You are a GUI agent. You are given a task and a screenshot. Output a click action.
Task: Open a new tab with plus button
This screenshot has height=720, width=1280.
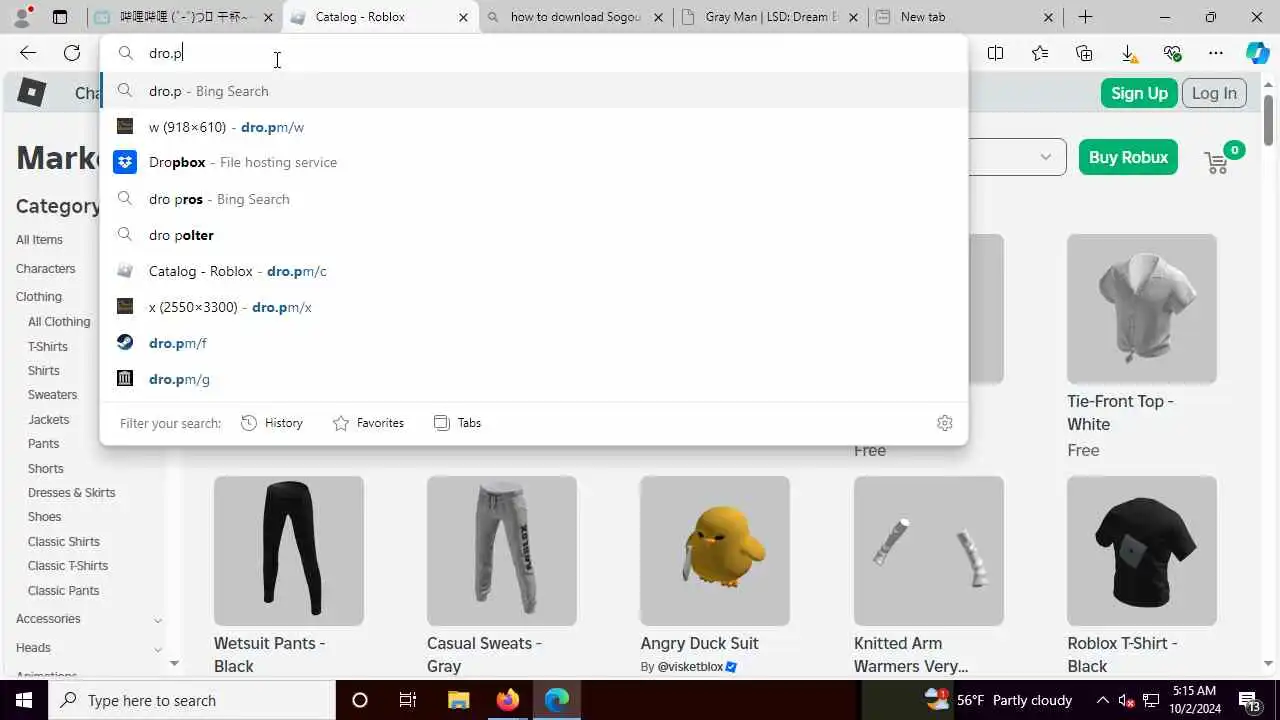click(x=1085, y=17)
